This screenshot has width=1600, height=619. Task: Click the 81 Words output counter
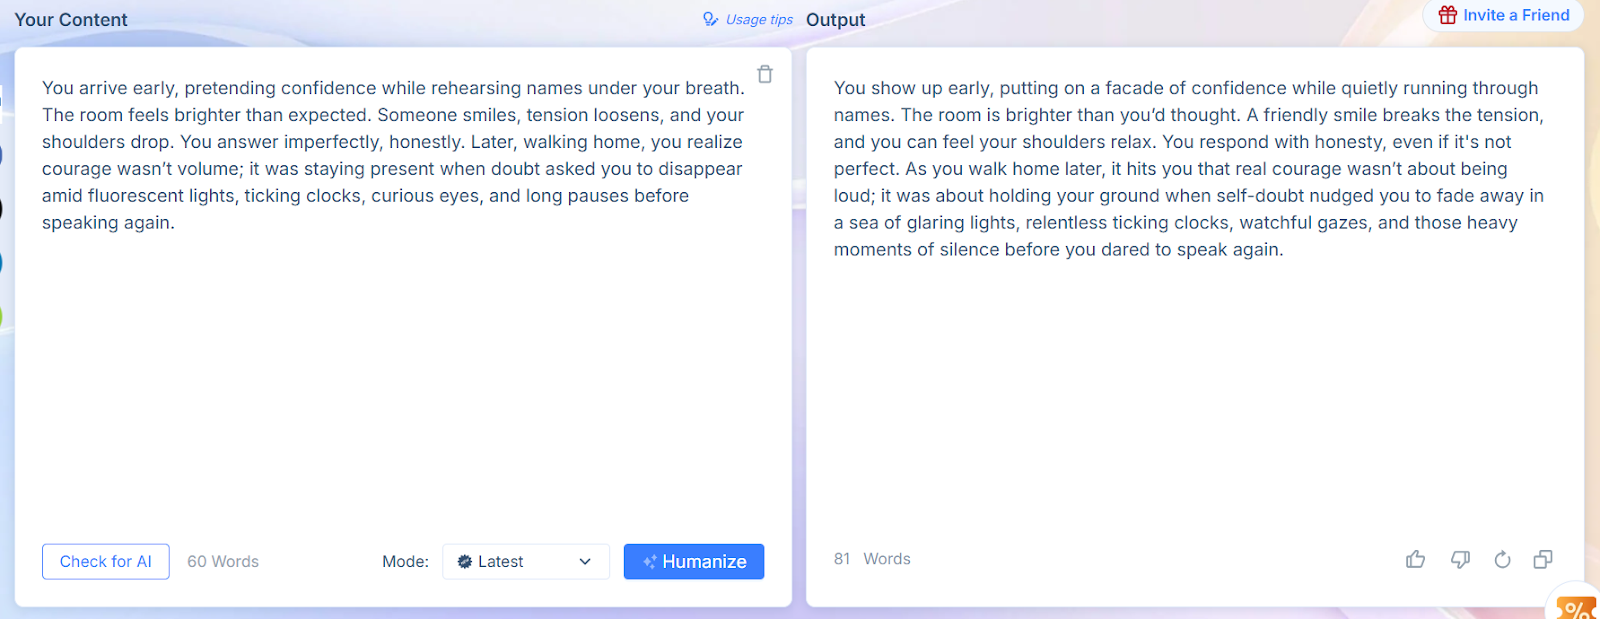click(872, 559)
